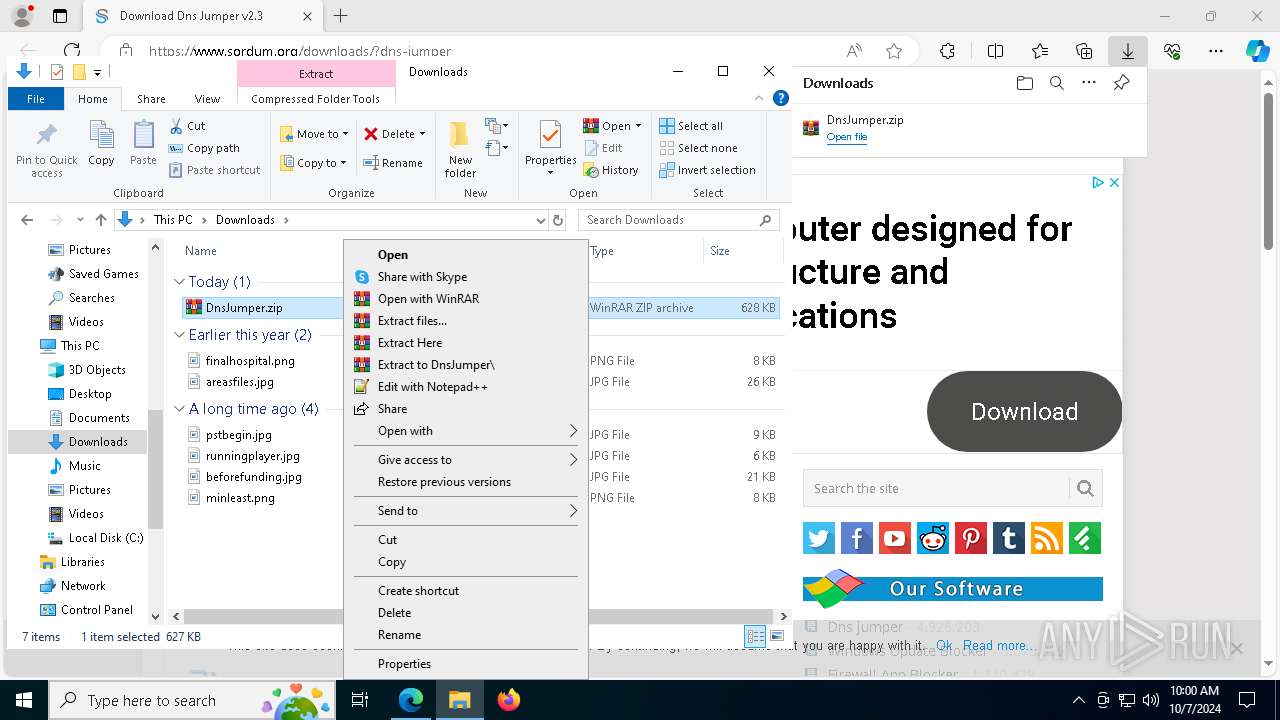The image size is (1280, 720).
Task: Open the File ribbon tab
Action: pos(36,99)
